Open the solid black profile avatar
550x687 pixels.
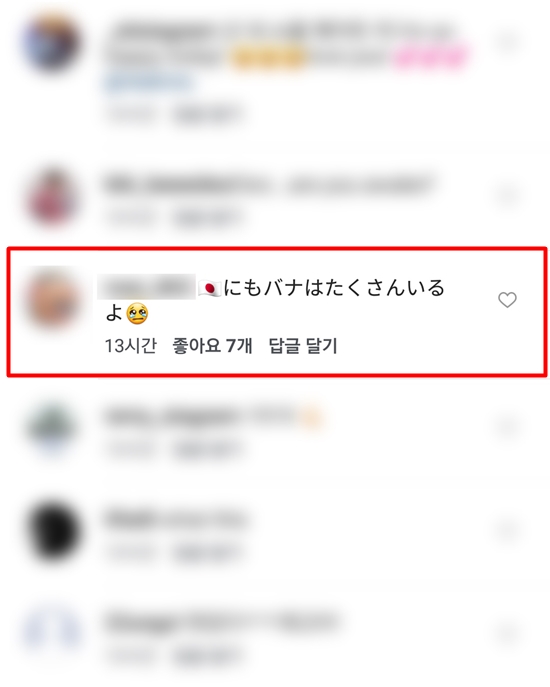(53, 532)
